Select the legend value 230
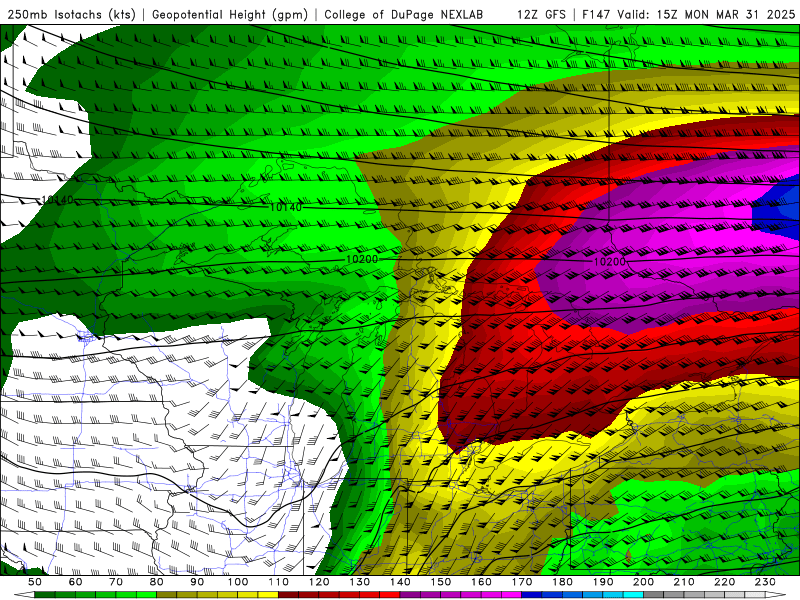 [765, 582]
